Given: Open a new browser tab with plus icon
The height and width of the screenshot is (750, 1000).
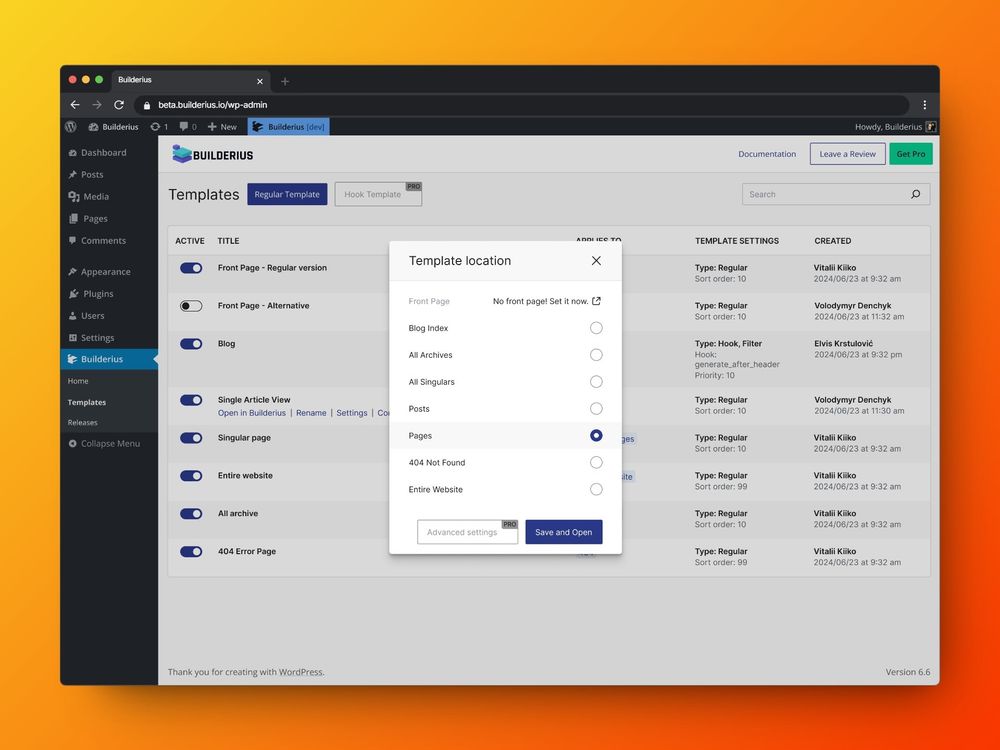Looking at the screenshot, I should click(285, 81).
